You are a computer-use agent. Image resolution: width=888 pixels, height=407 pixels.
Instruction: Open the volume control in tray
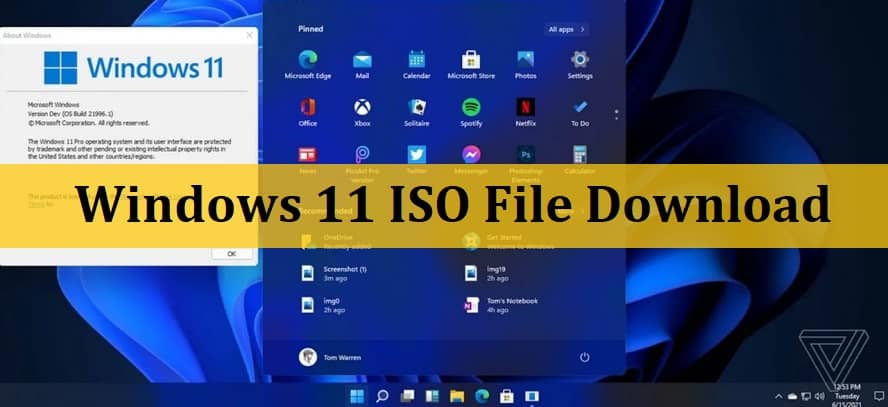819,396
